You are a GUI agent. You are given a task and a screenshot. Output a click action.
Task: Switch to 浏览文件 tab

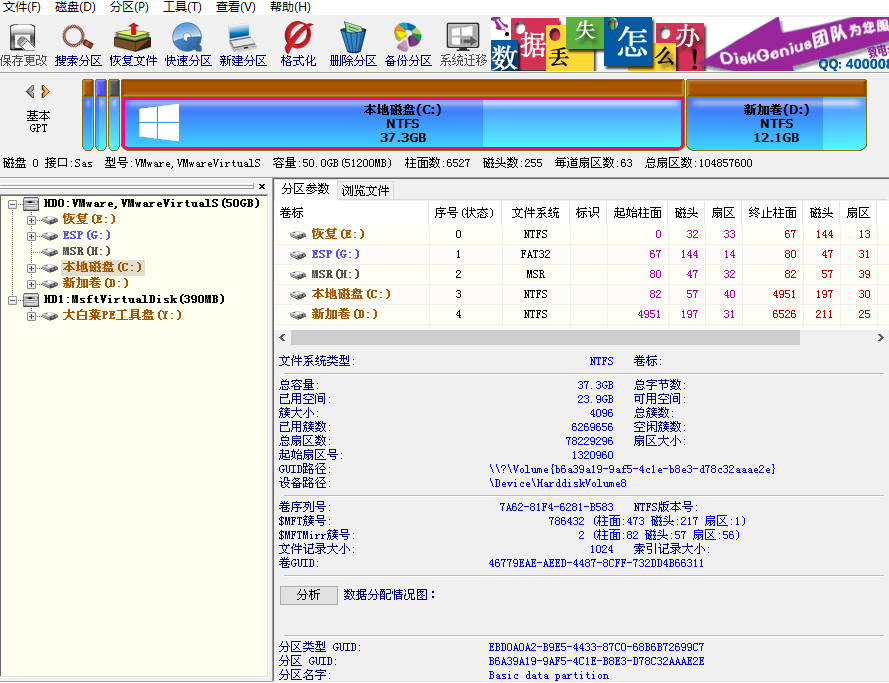pyautogui.click(x=365, y=190)
